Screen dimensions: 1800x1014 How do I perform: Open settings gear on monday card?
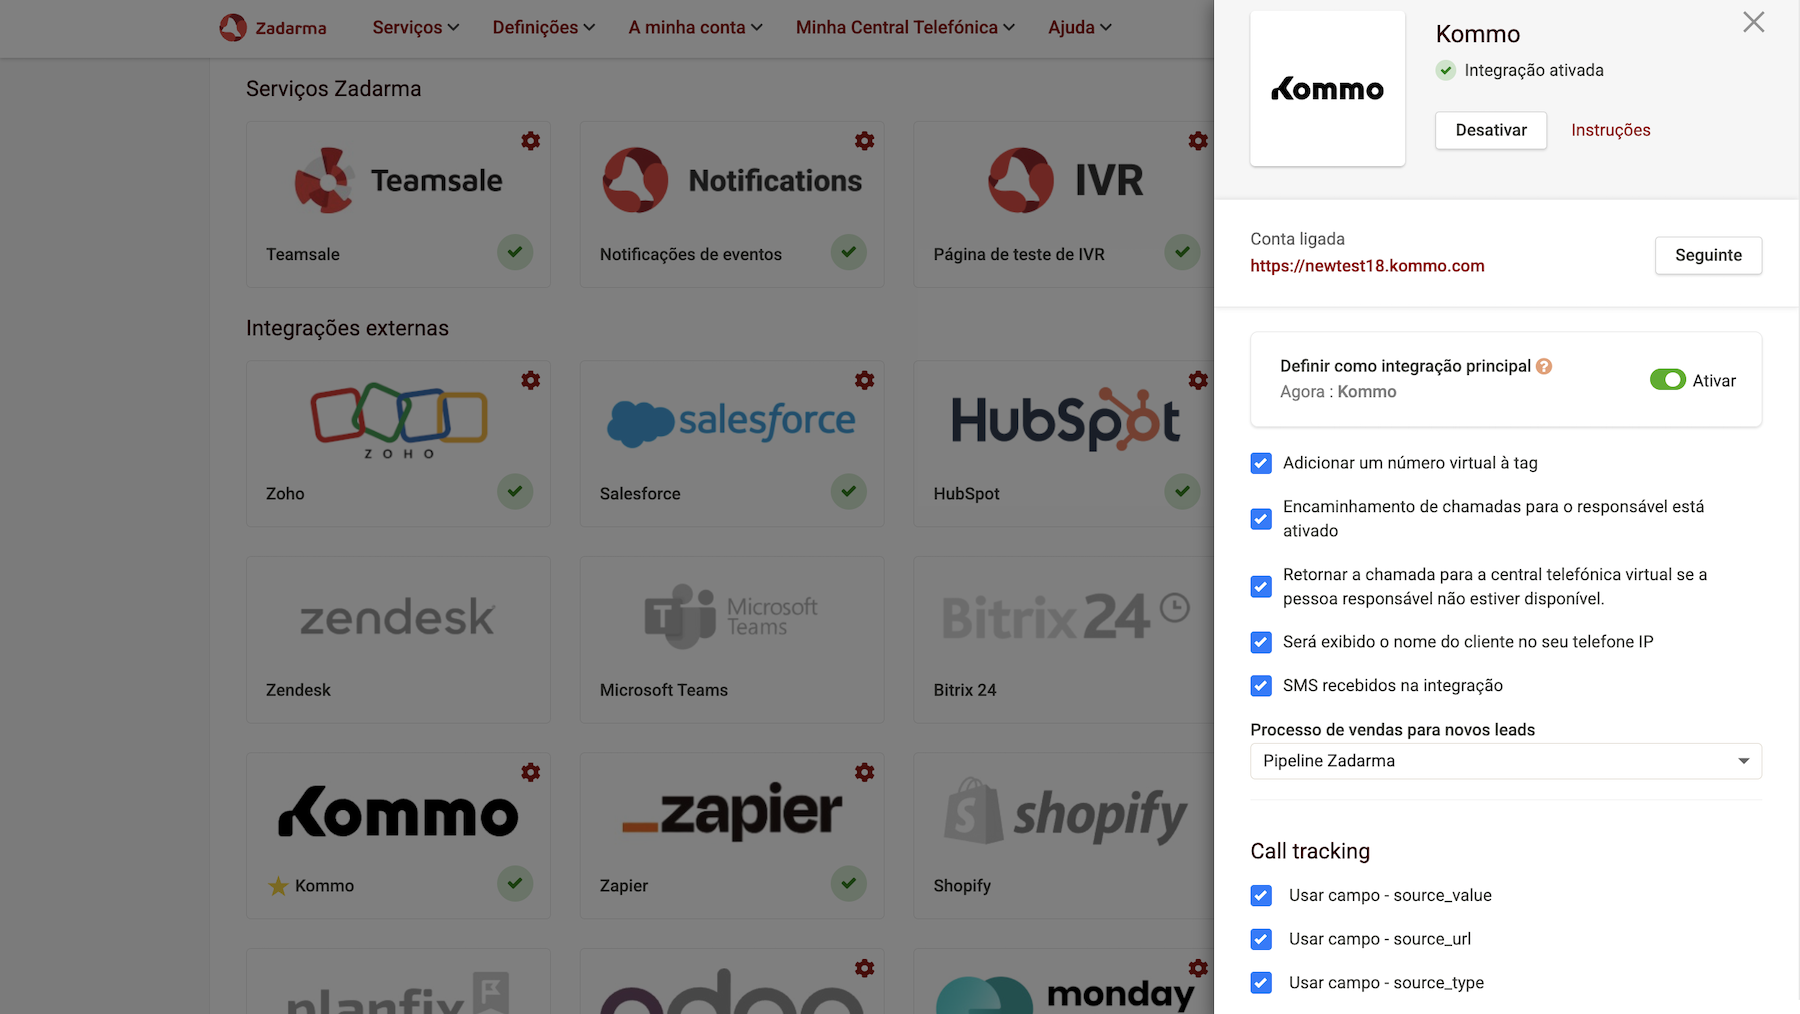click(x=1198, y=968)
